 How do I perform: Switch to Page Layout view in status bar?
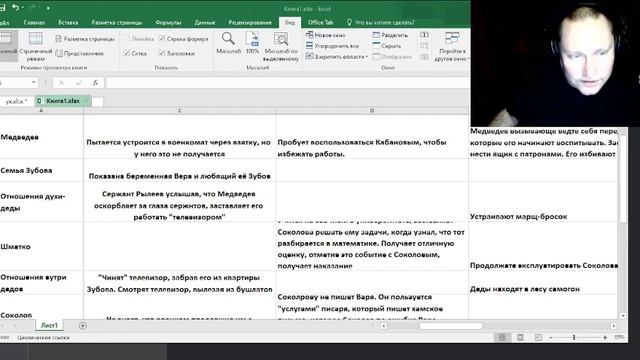[x=520, y=337]
